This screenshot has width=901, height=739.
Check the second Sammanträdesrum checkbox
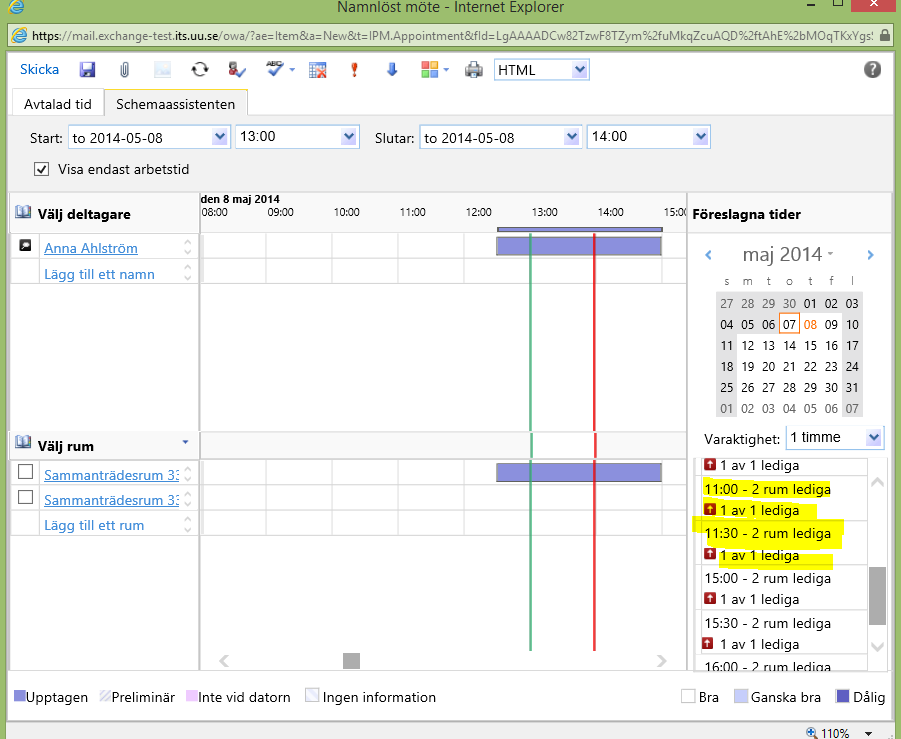point(25,497)
